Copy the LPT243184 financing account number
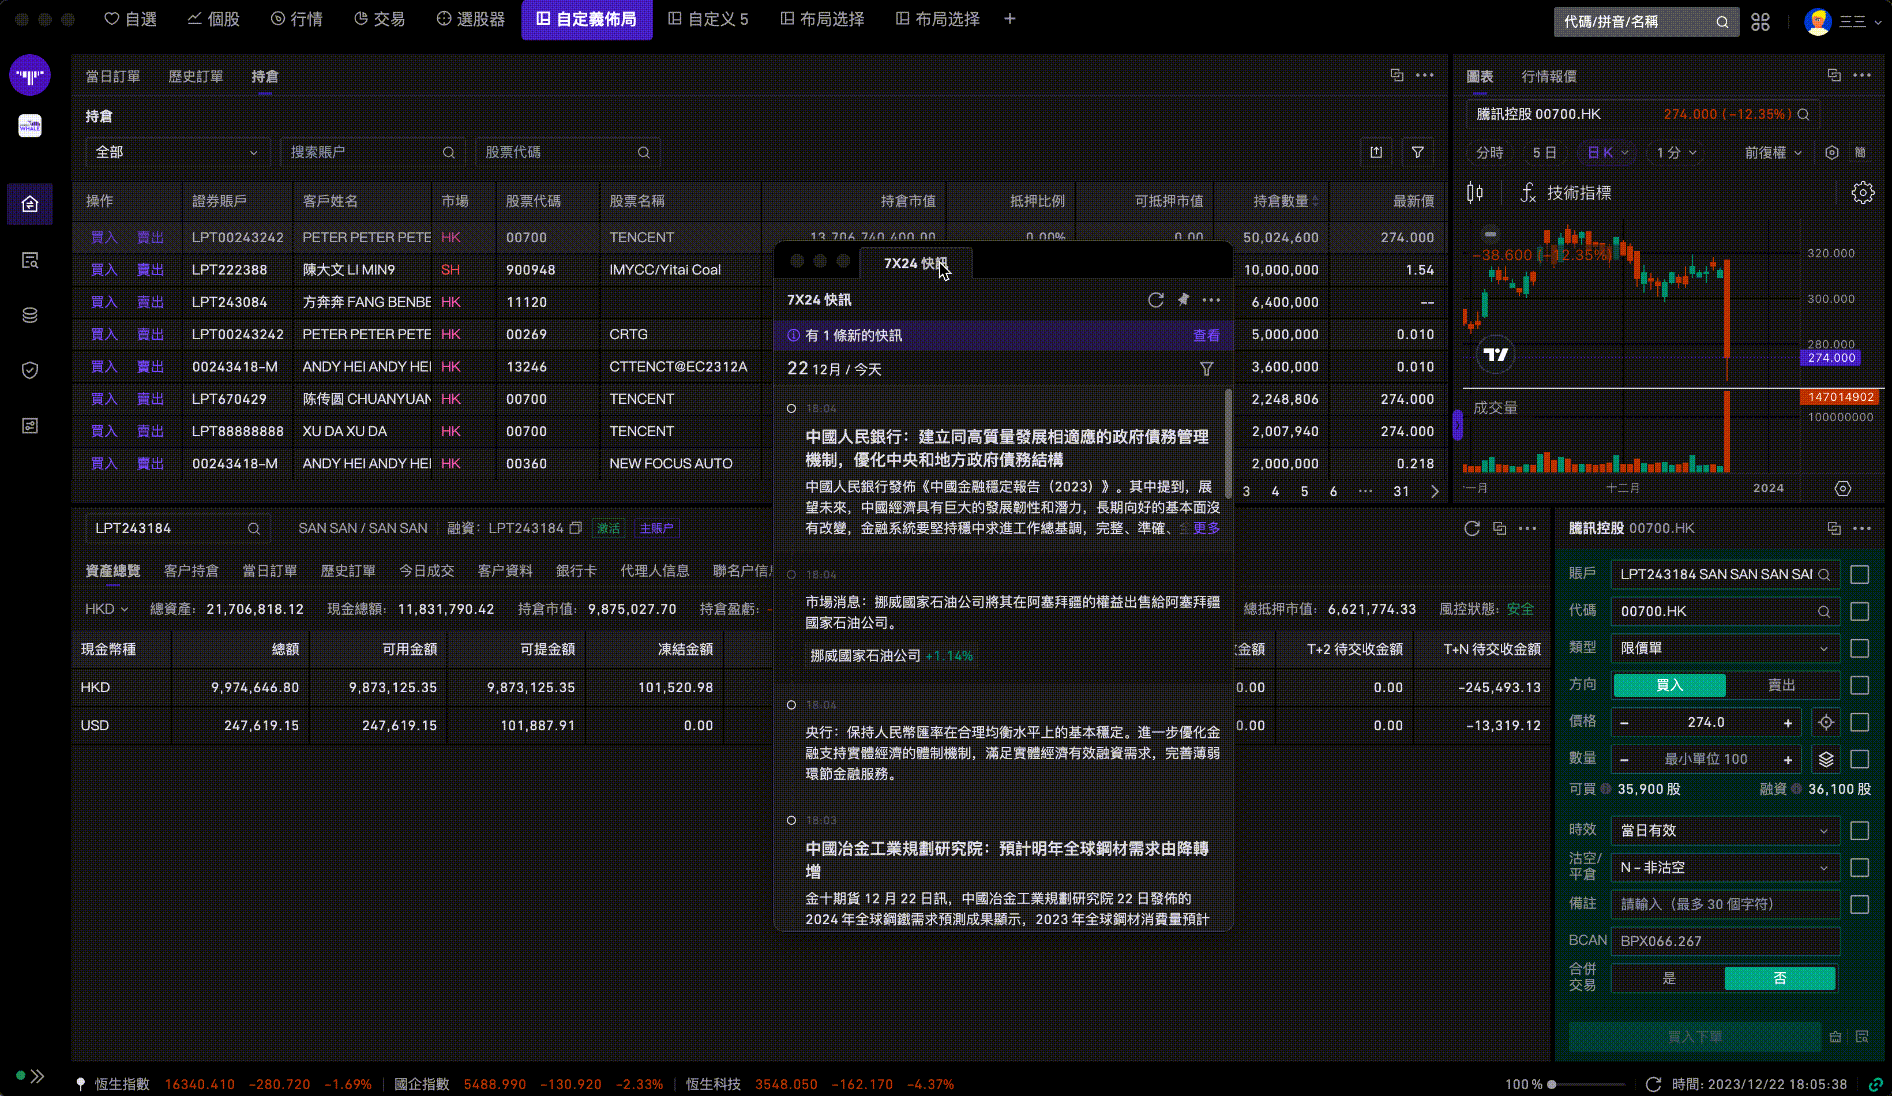Image resolution: width=1892 pixels, height=1096 pixels. (575, 528)
